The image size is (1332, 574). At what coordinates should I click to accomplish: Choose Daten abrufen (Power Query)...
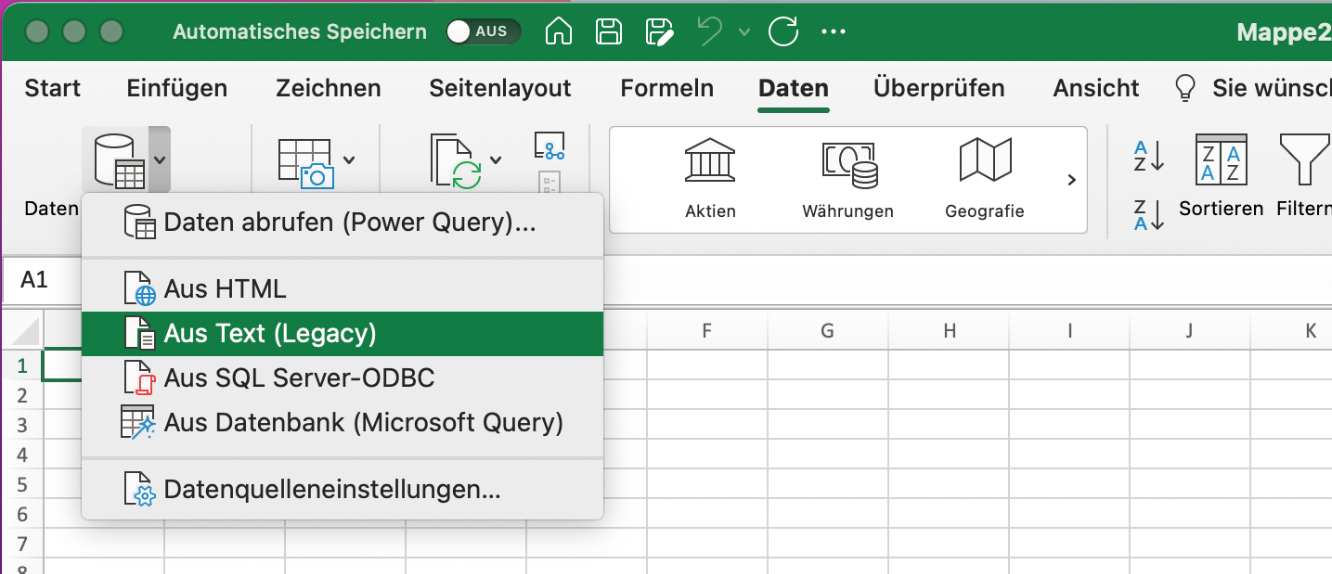point(343,223)
